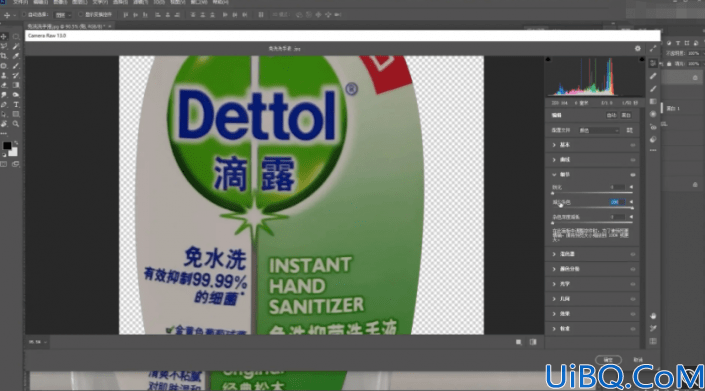
Task: Open the 文件 menu in Photoshop
Action: [20, 2]
